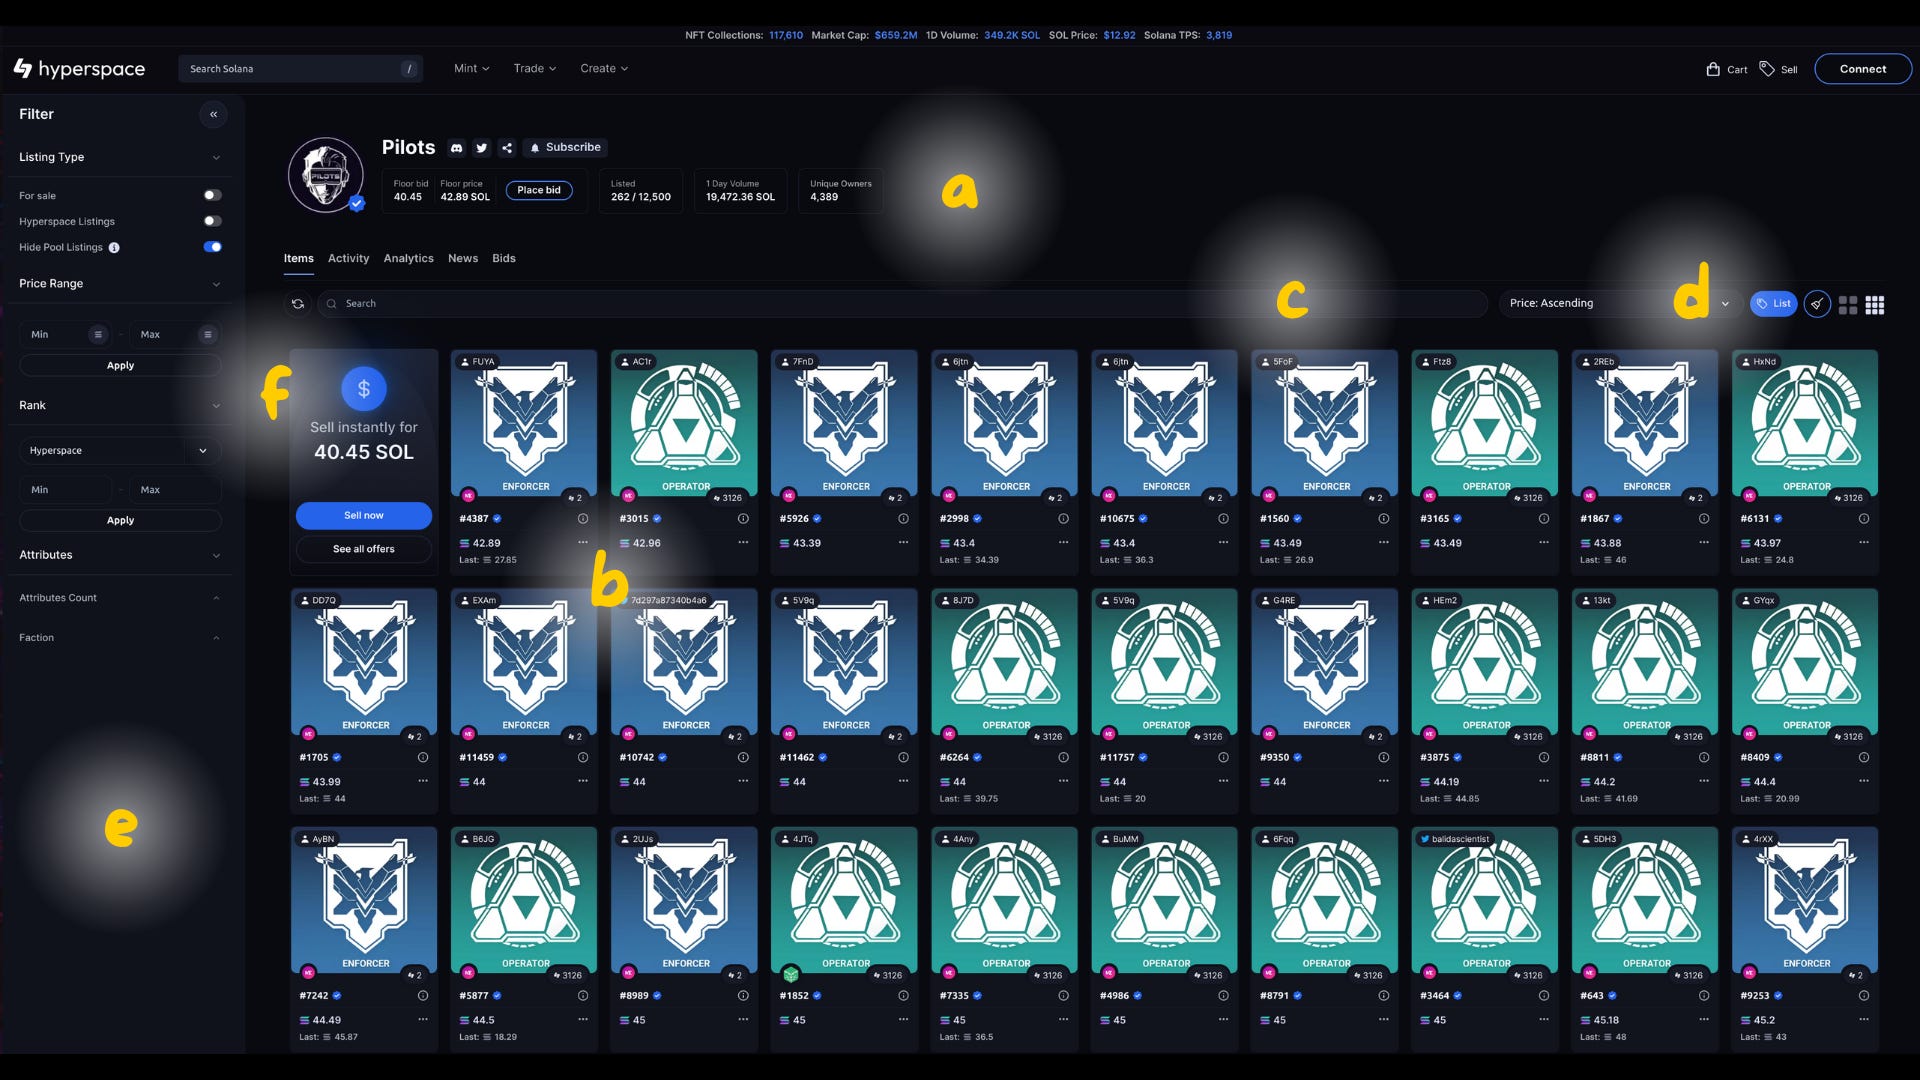The height and width of the screenshot is (1080, 1920).
Task: Enable Hyperspace Listings toggle
Action: pyautogui.click(x=212, y=221)
